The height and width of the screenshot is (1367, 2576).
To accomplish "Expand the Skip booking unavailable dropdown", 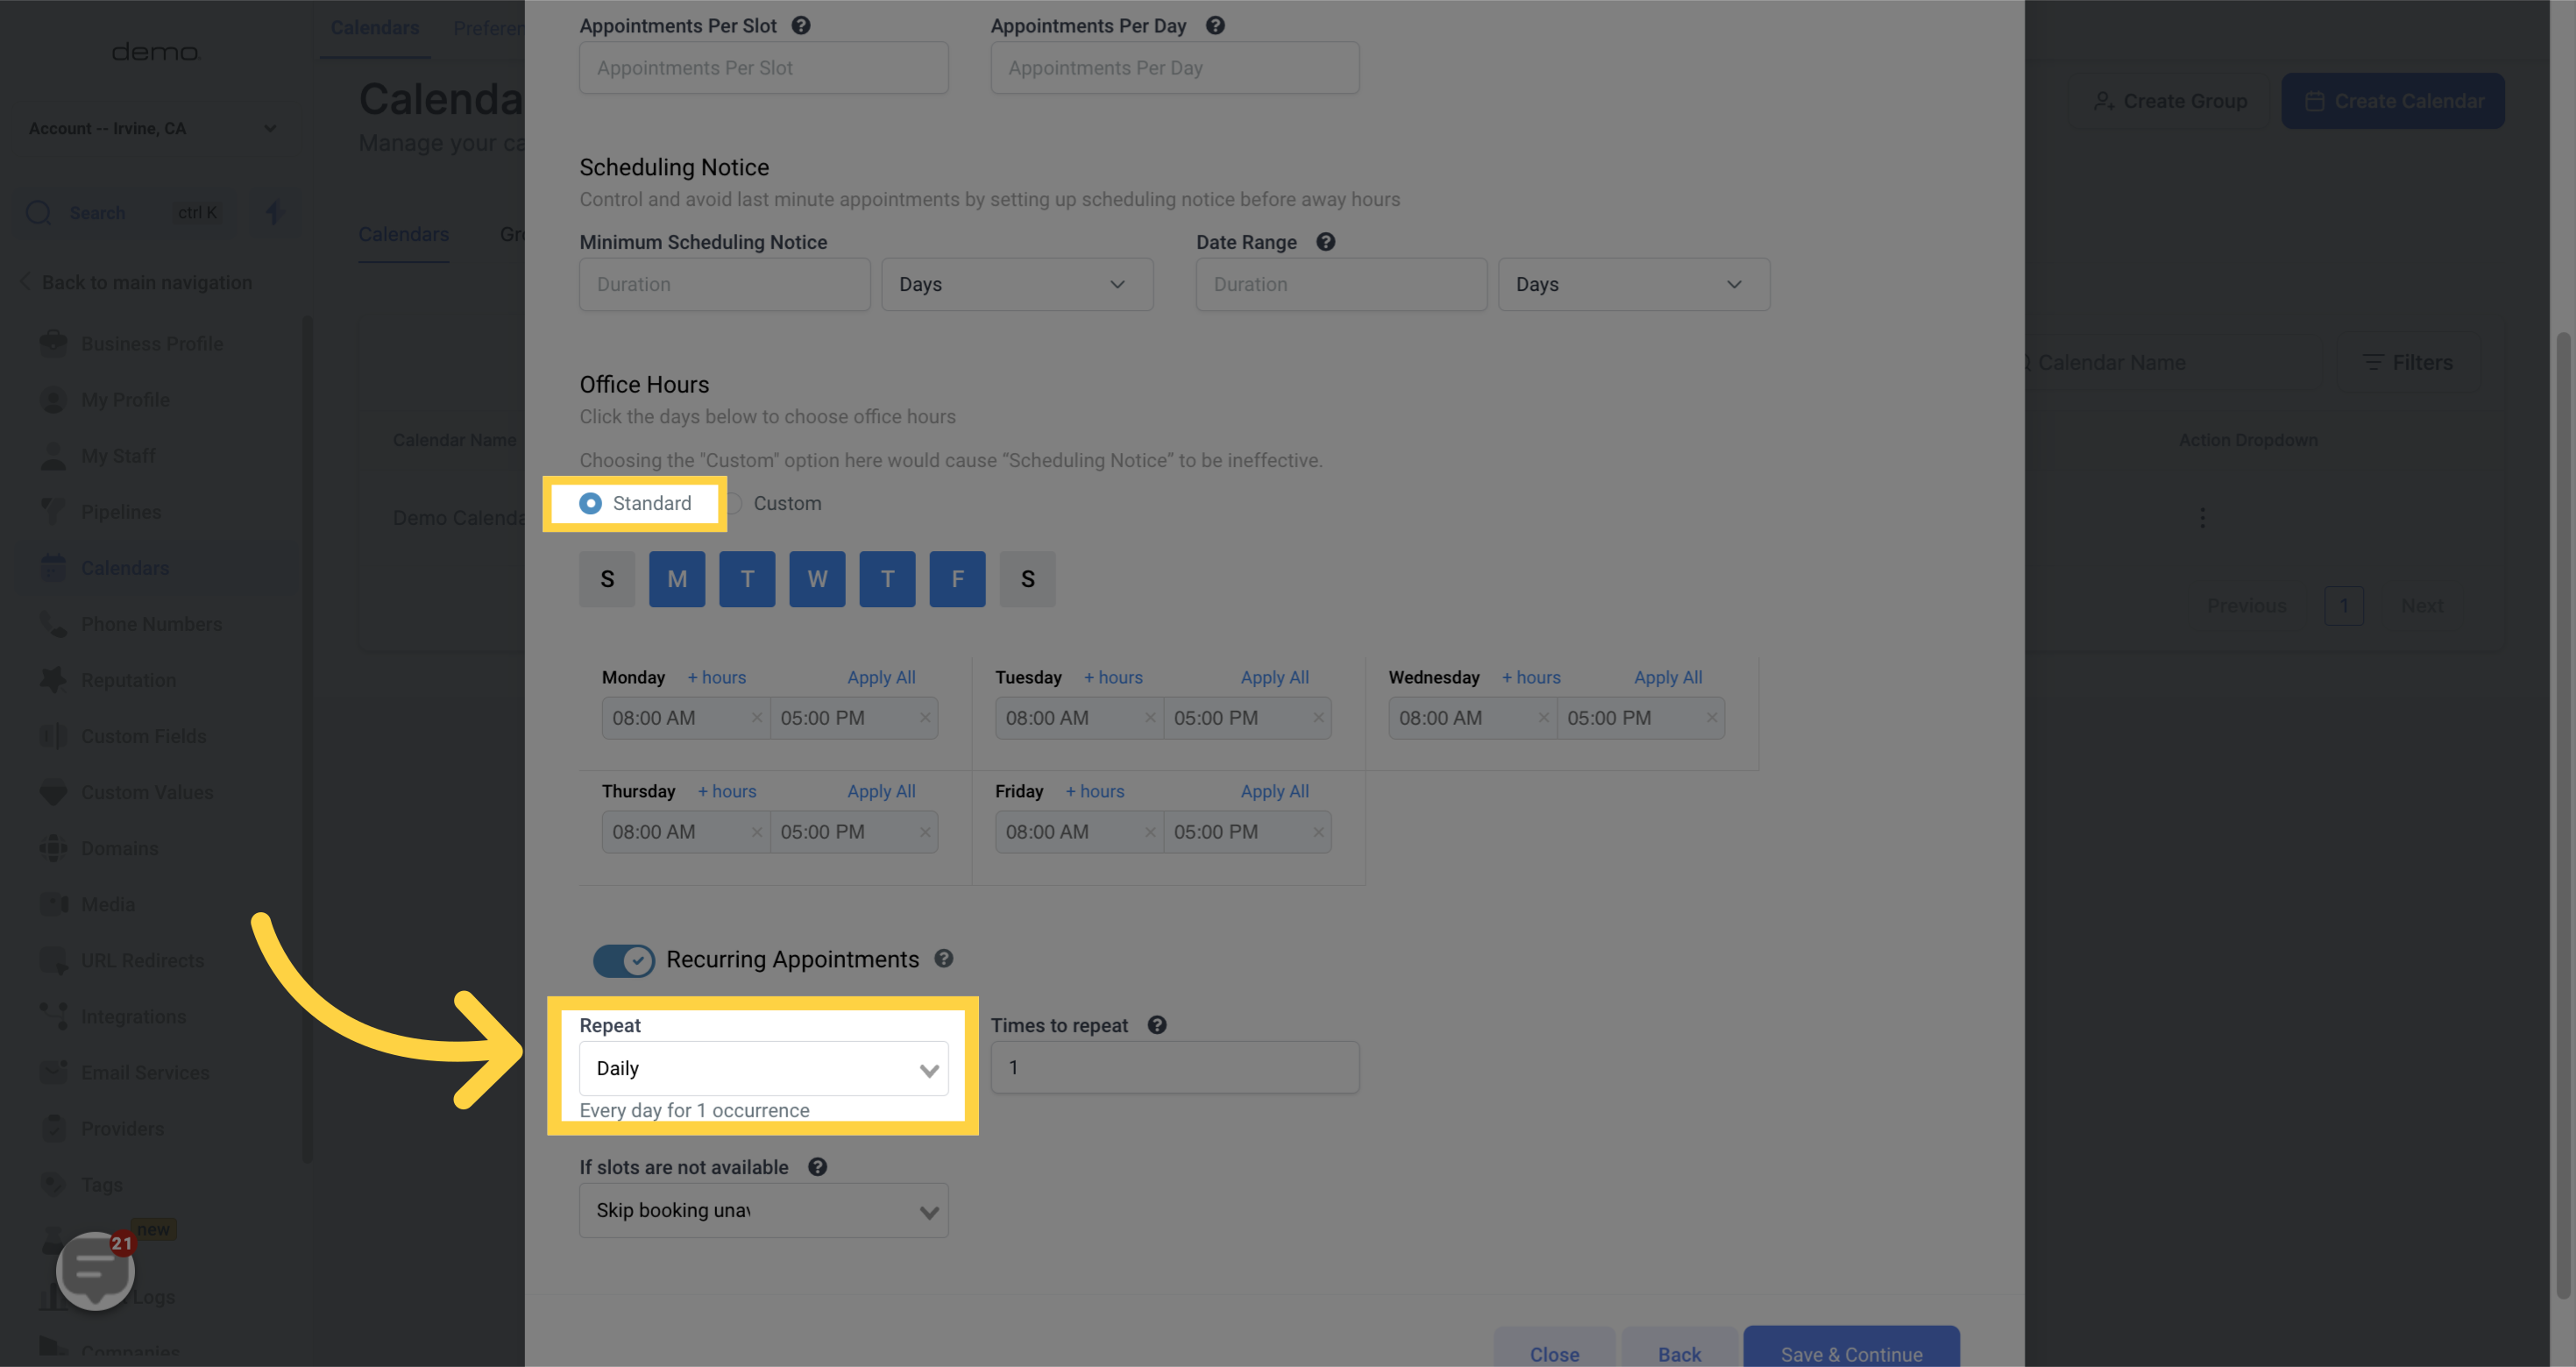I will pos(763,1211).
